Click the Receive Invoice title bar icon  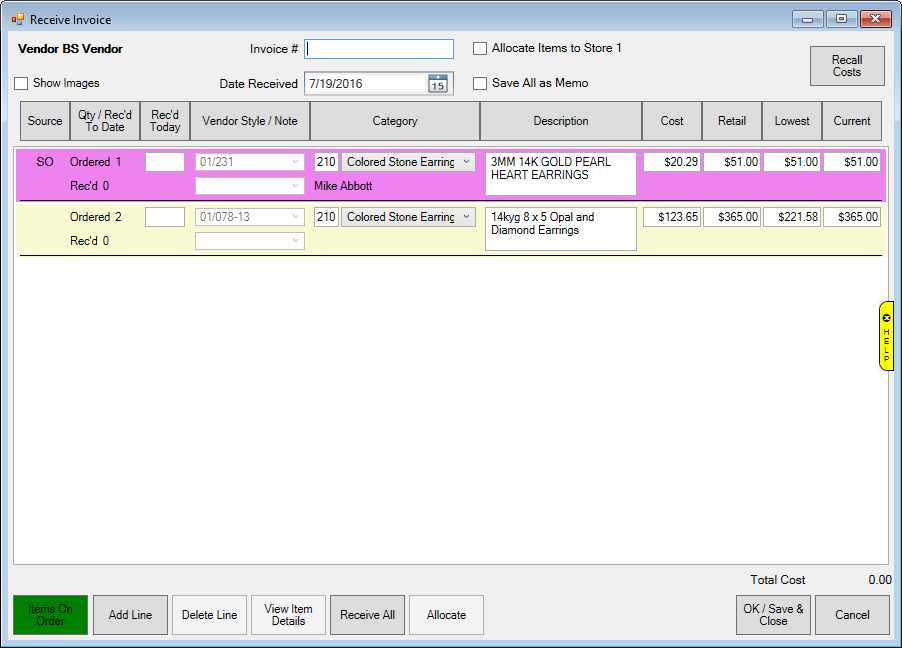tap(17, 19)
